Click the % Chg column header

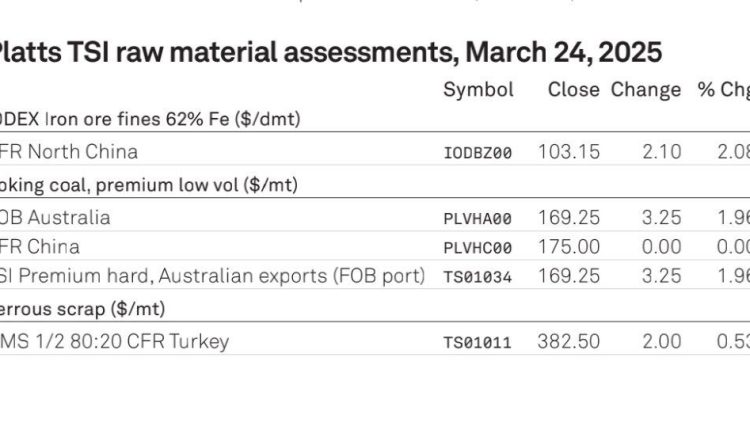point(724,90)
